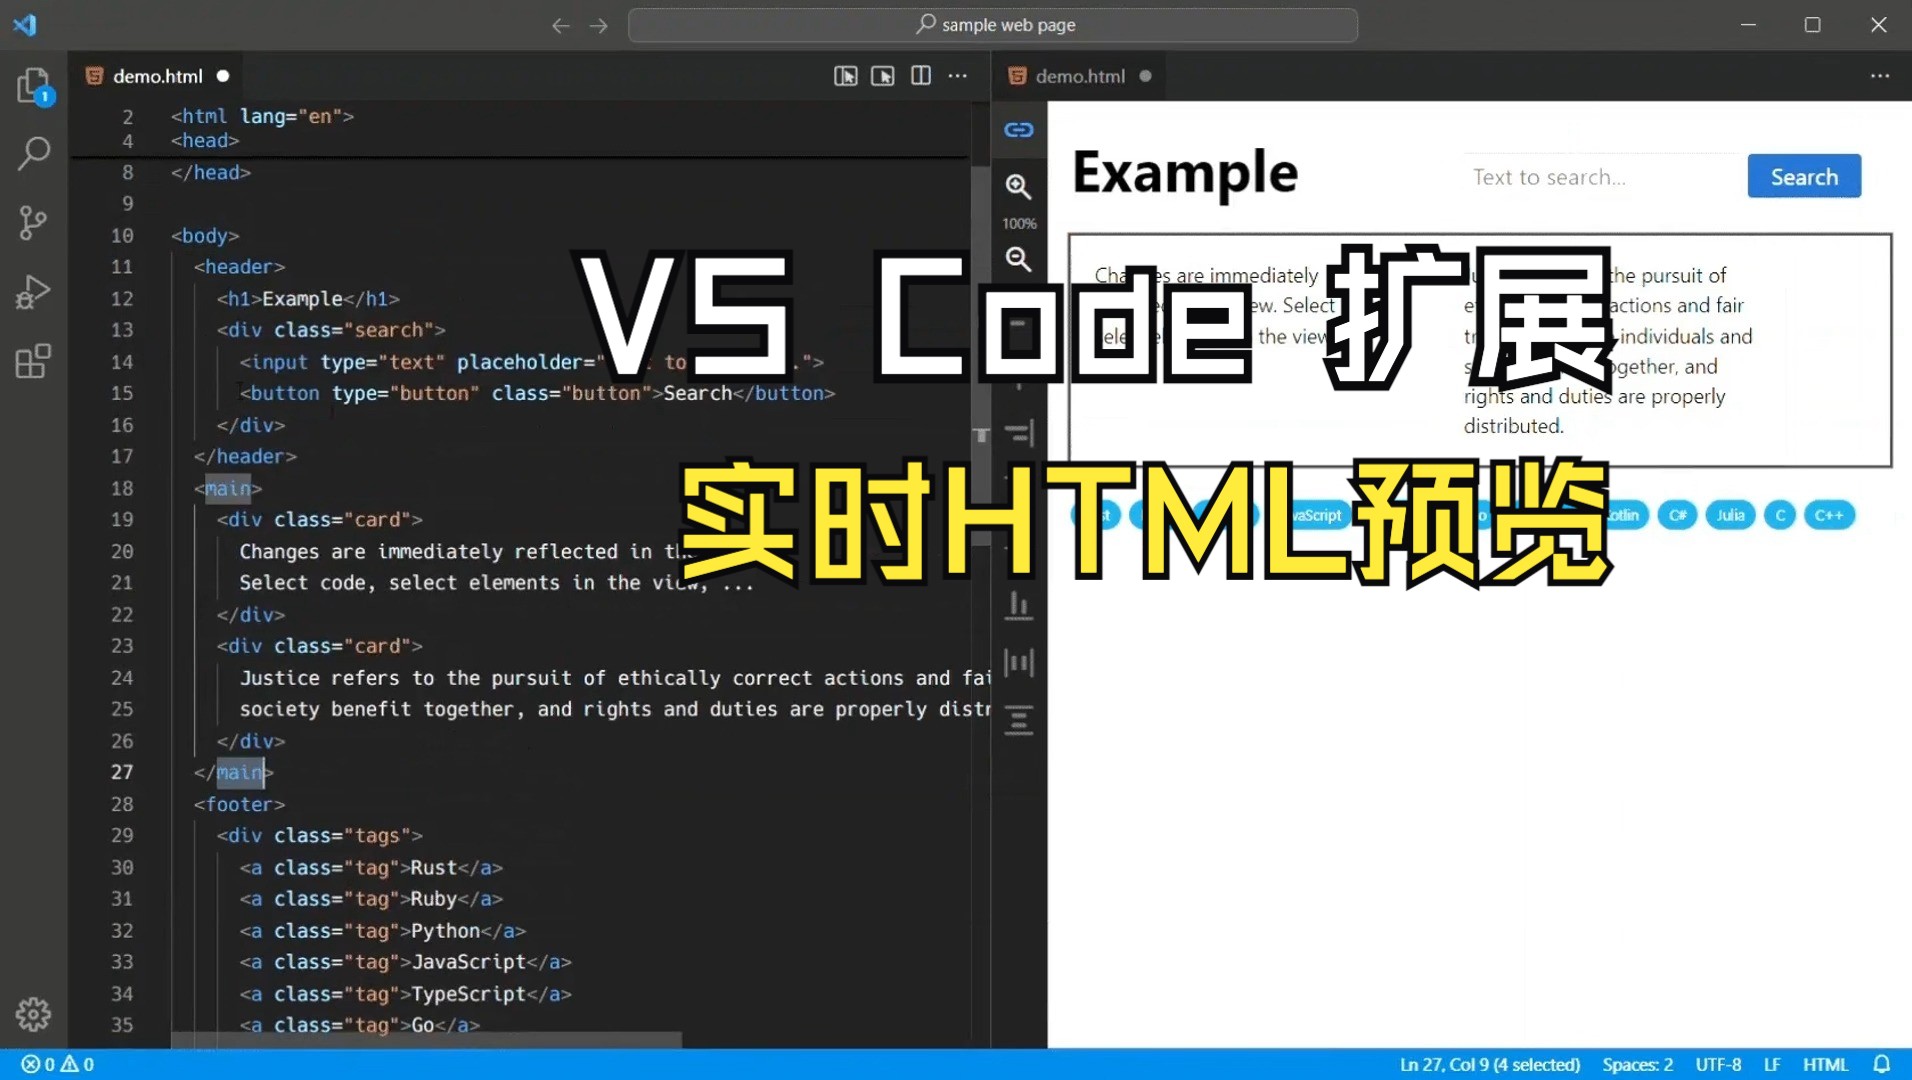The height and width of the screenshot is (1080, 1912).
Task: Open the Run and Debug panel
Action: point(33,292)
